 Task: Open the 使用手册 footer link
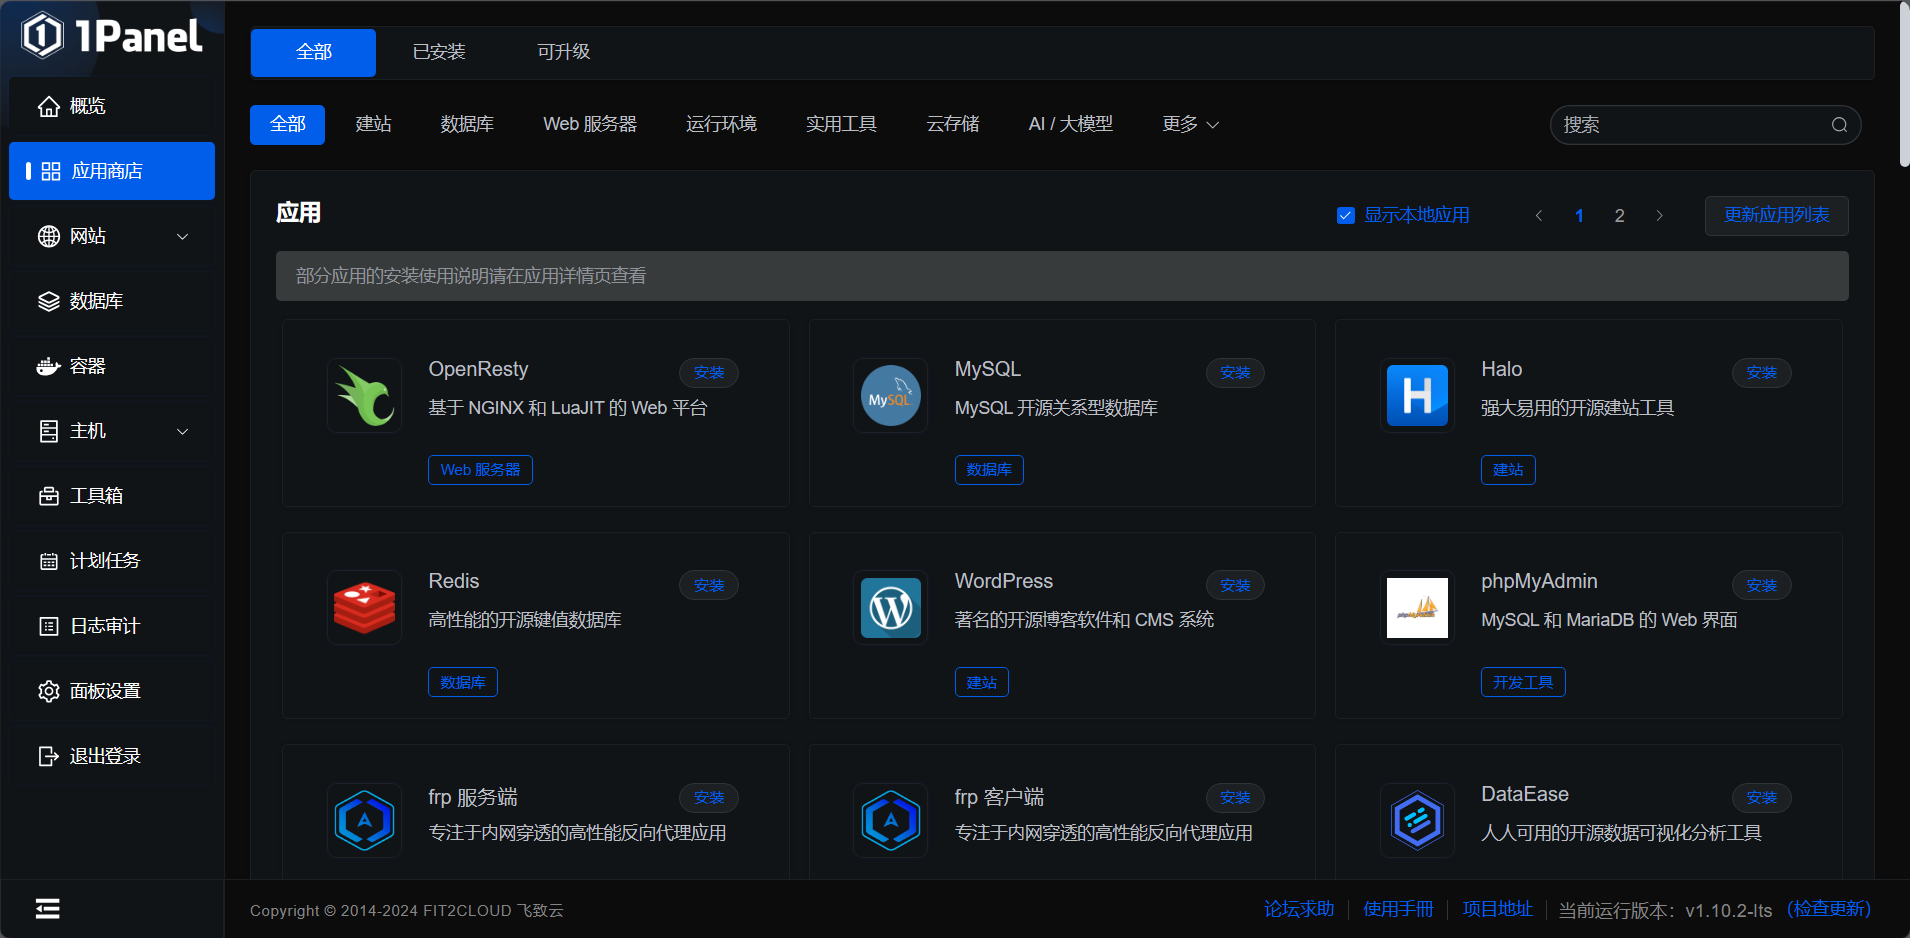click(1398, 909)
